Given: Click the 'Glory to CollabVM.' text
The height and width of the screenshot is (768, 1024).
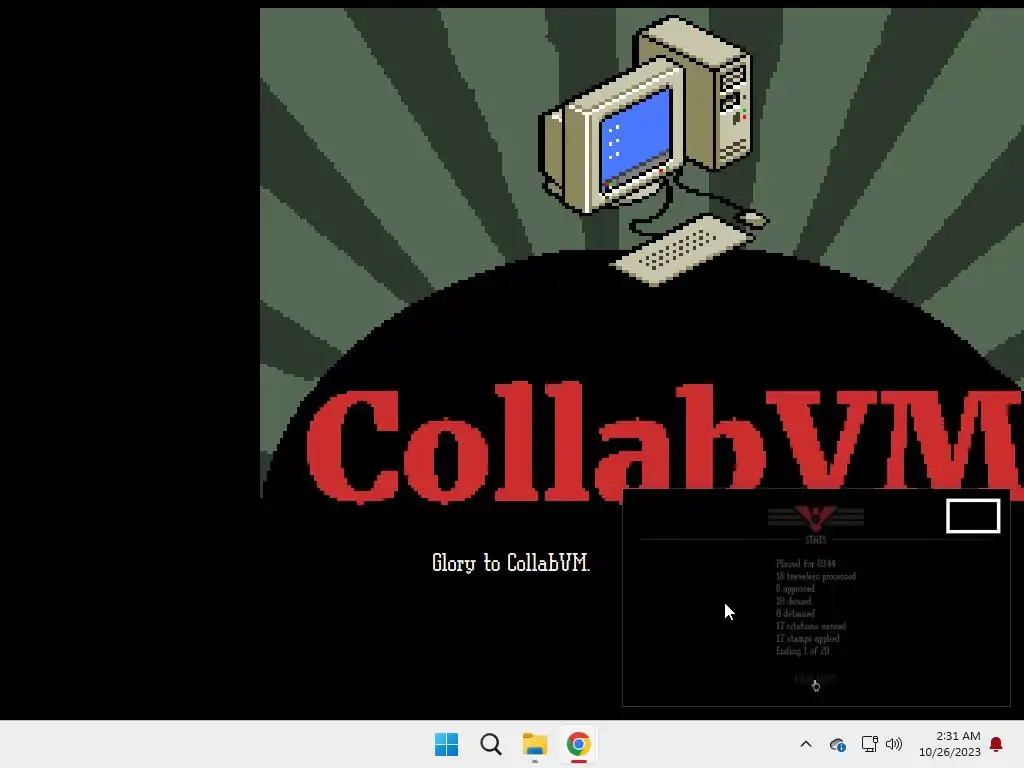Looking at the screenshot, I should tap(511, 563).
